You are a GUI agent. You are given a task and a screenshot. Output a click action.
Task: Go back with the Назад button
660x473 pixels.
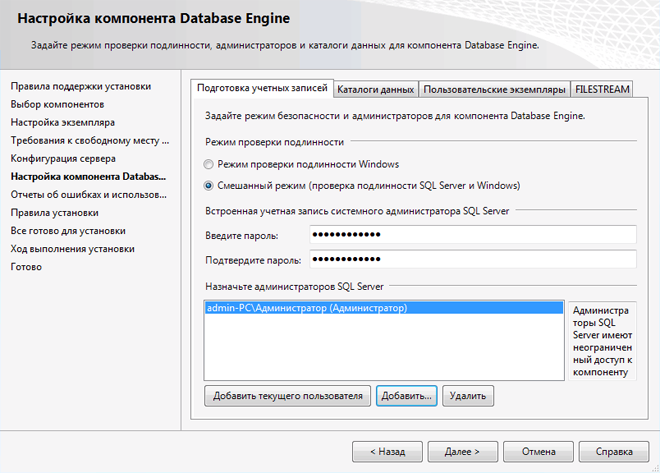pyautogui.click(x=388, y=451)
